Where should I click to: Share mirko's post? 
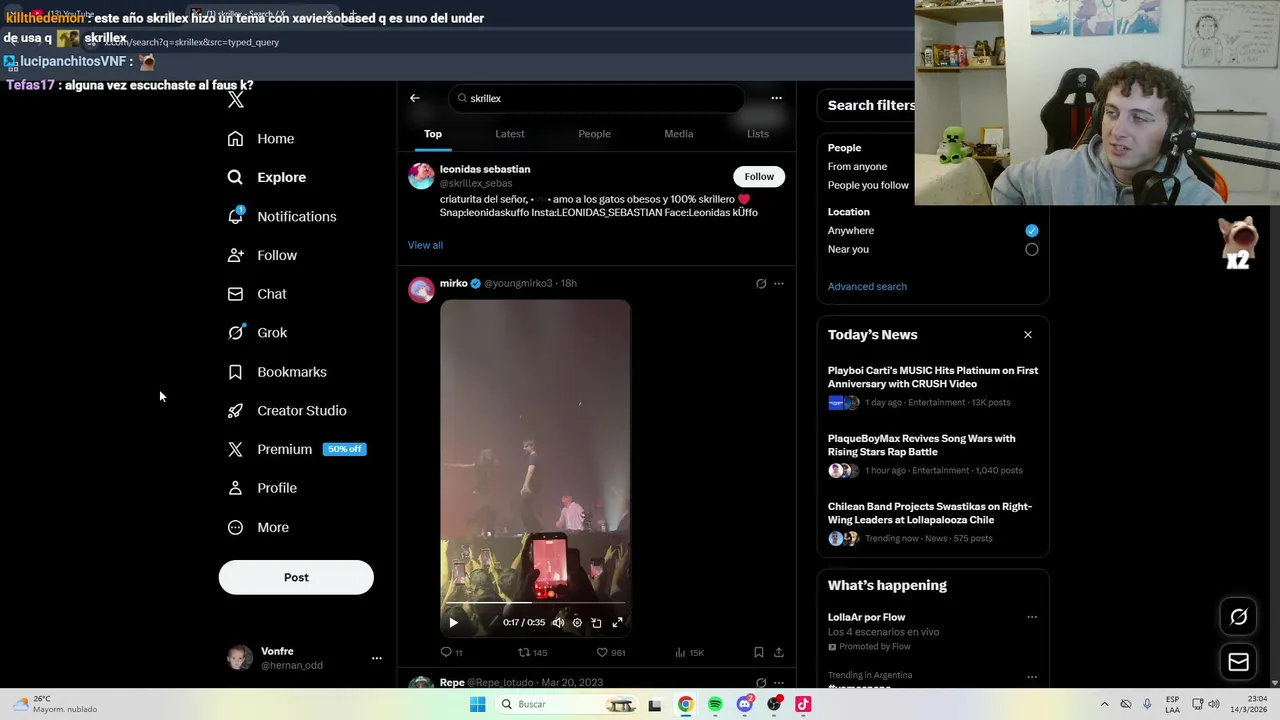(x=779, y=652)
